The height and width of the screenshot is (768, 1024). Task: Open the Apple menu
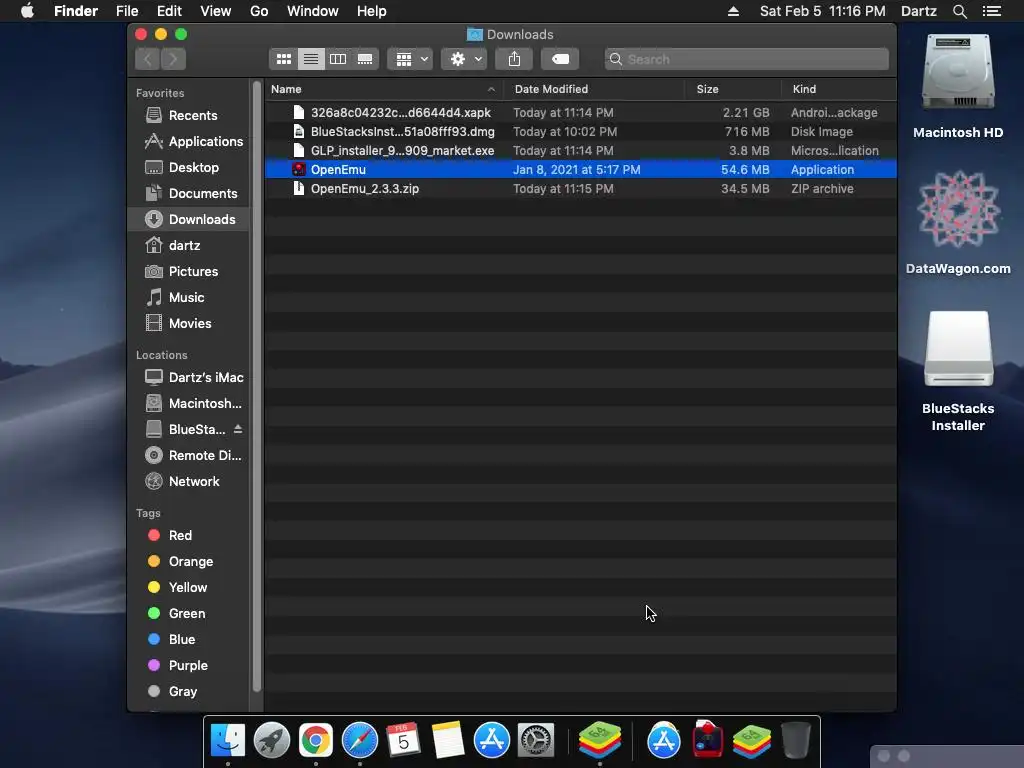[27, 11]
